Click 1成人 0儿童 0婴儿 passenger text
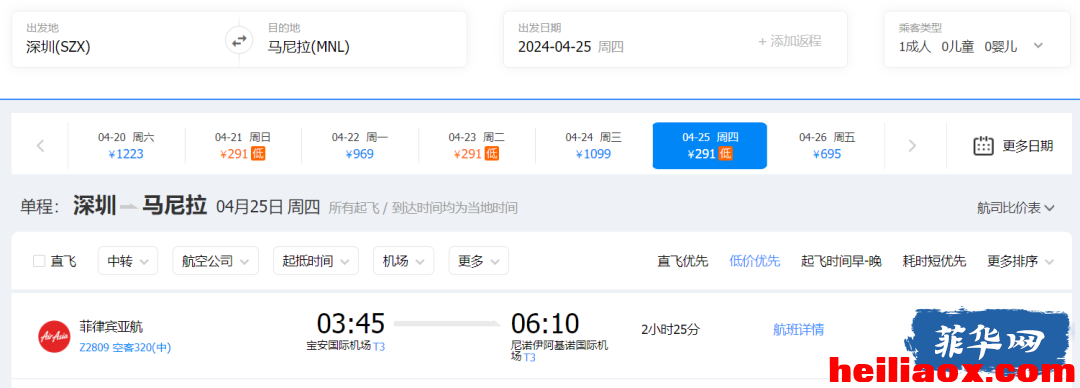The width and height of the screenshot is (1080, 388). [958, 47]
